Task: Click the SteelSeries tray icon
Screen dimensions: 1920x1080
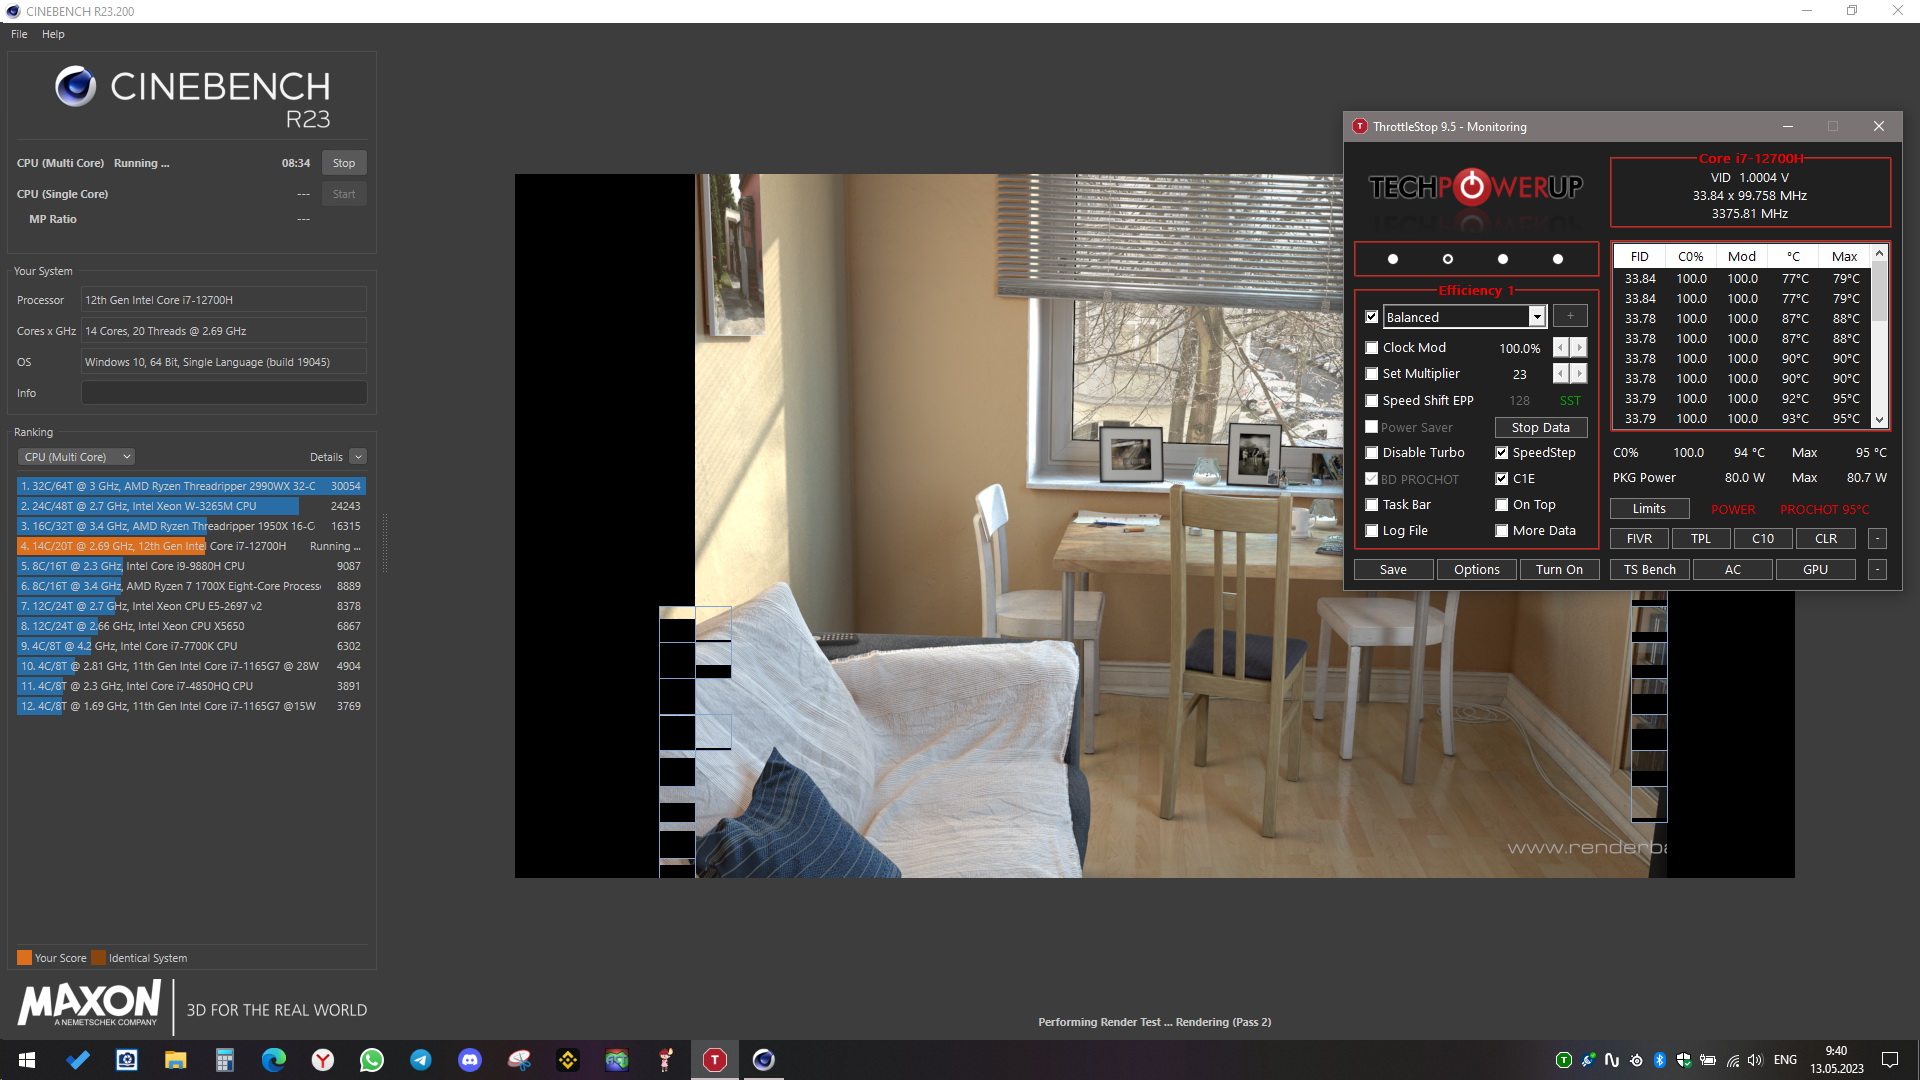Action: point(1636,1060)
